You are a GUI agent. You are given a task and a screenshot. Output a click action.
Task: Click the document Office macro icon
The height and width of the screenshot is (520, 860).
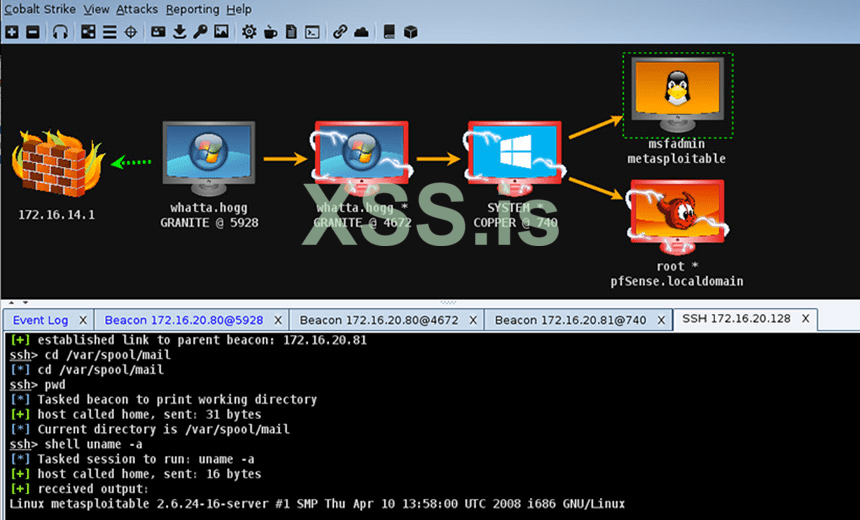point(291,32)
